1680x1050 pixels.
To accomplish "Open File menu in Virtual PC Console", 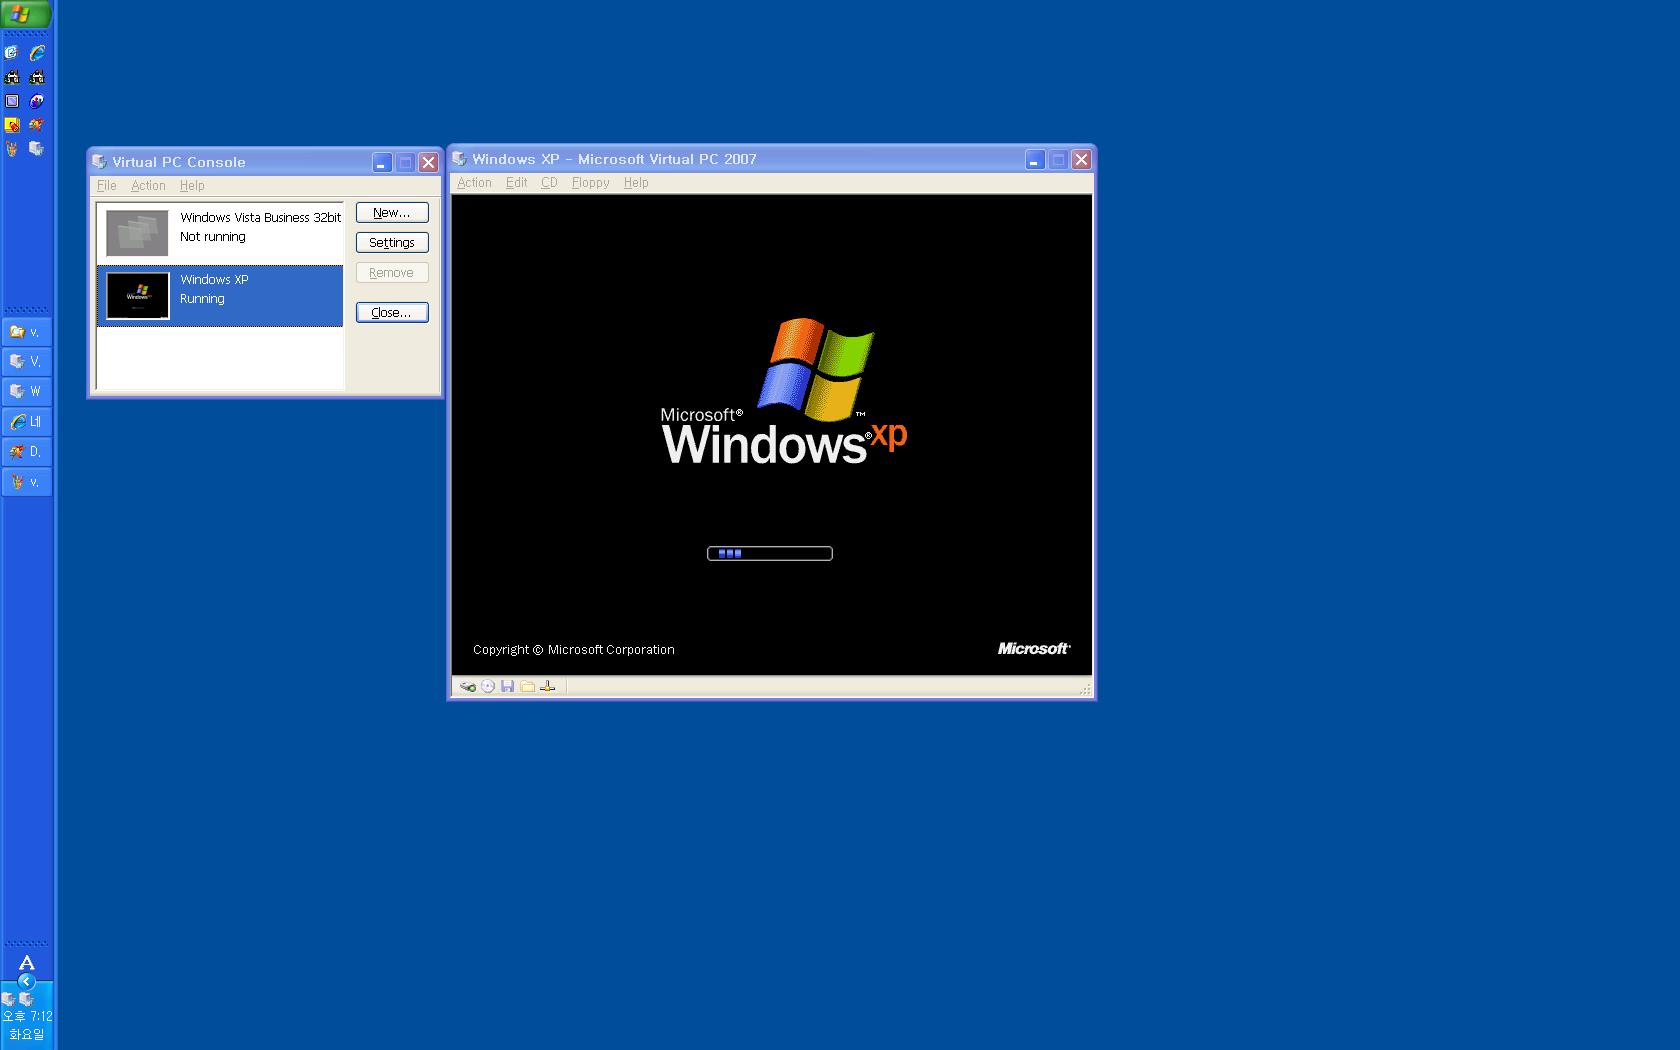I will click(107, 186).
